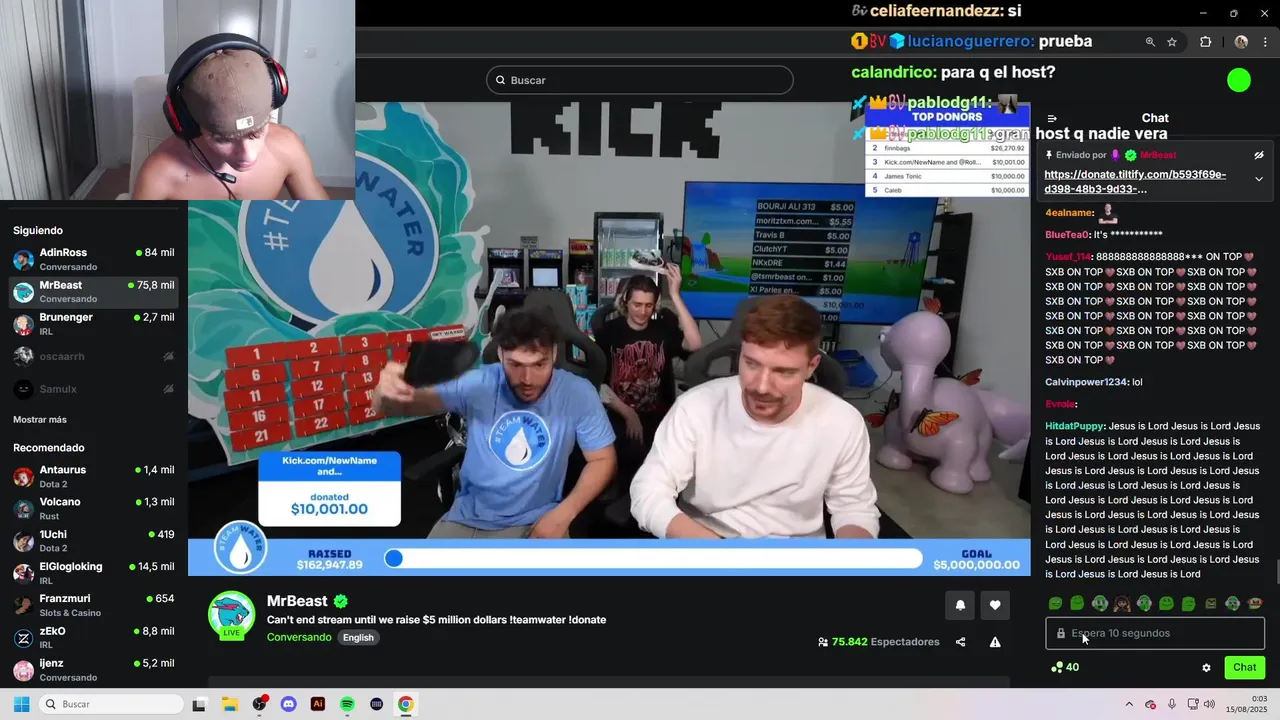1280x720 pixels.
Task: Click username HitdatPuppy in chat
Action: [1074, 426]
